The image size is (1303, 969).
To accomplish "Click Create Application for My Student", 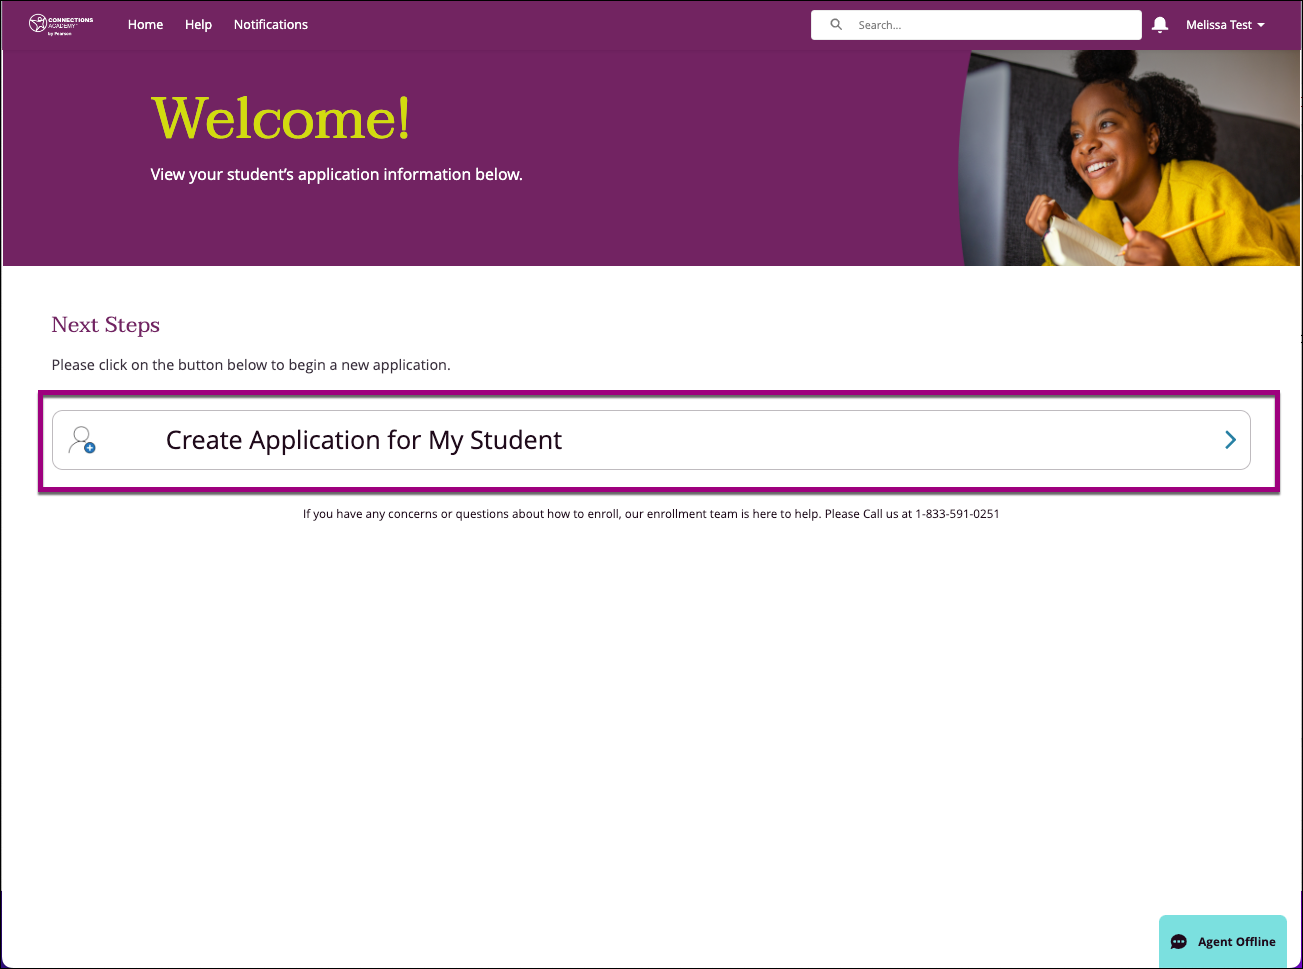I will click(x=363, y=440).
